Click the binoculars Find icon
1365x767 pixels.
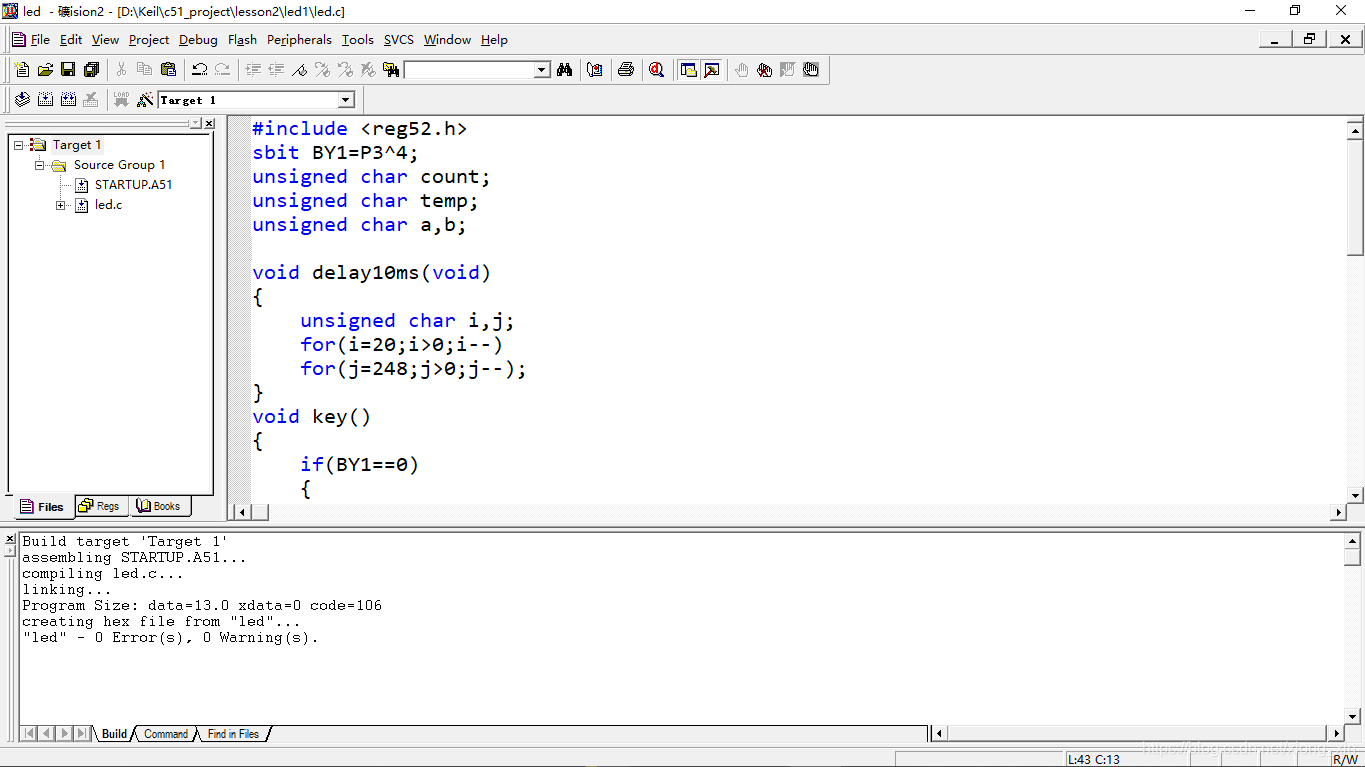[565, 70]
